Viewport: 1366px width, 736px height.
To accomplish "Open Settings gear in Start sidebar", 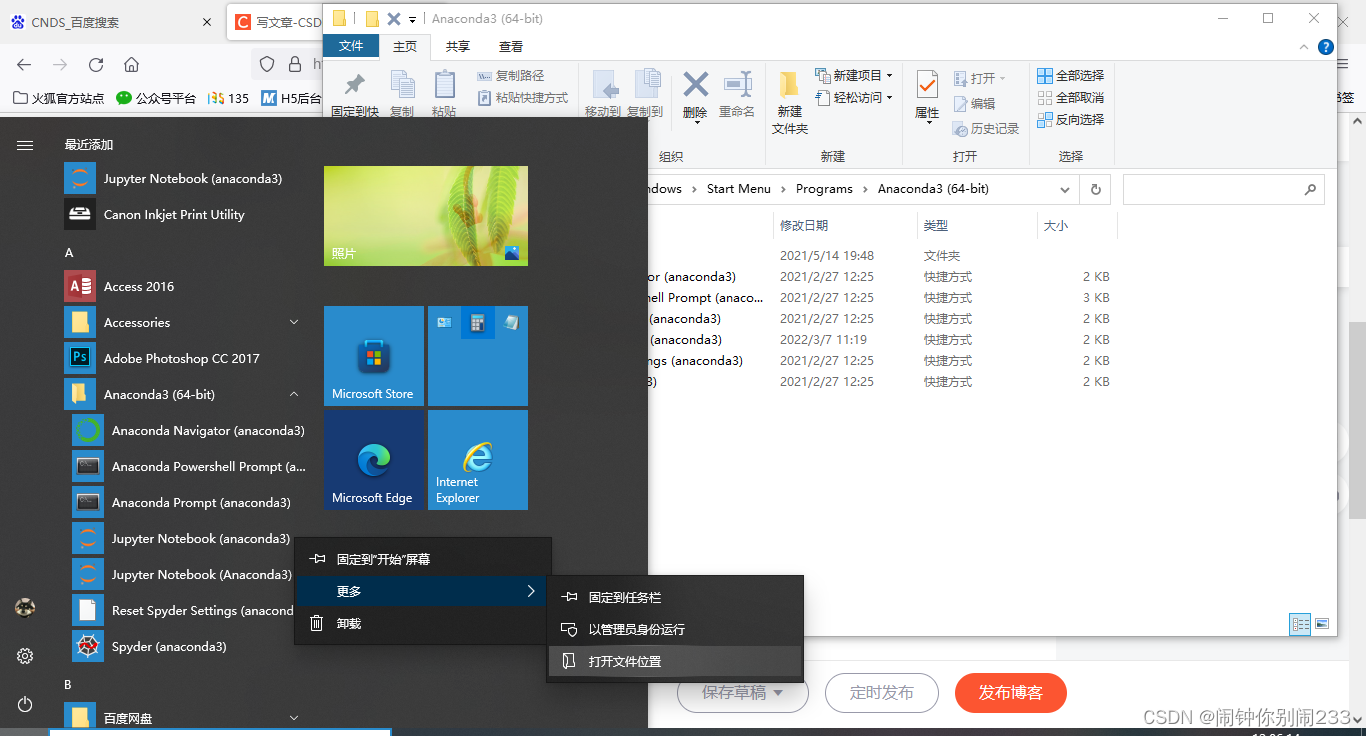I will click(25, 656).
